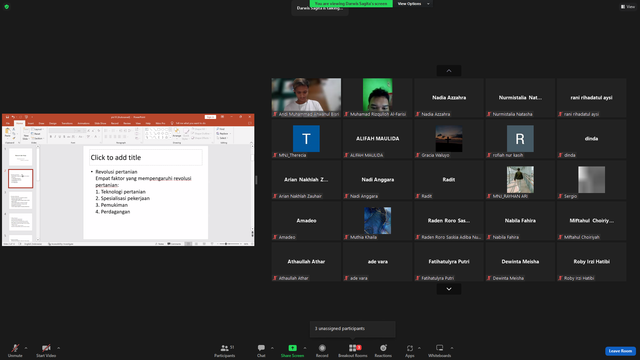Select rofiah nur kasih participant tile
The width and height of the screenshot is (640, 360).
pyautogui.click(x=520, y=139)
